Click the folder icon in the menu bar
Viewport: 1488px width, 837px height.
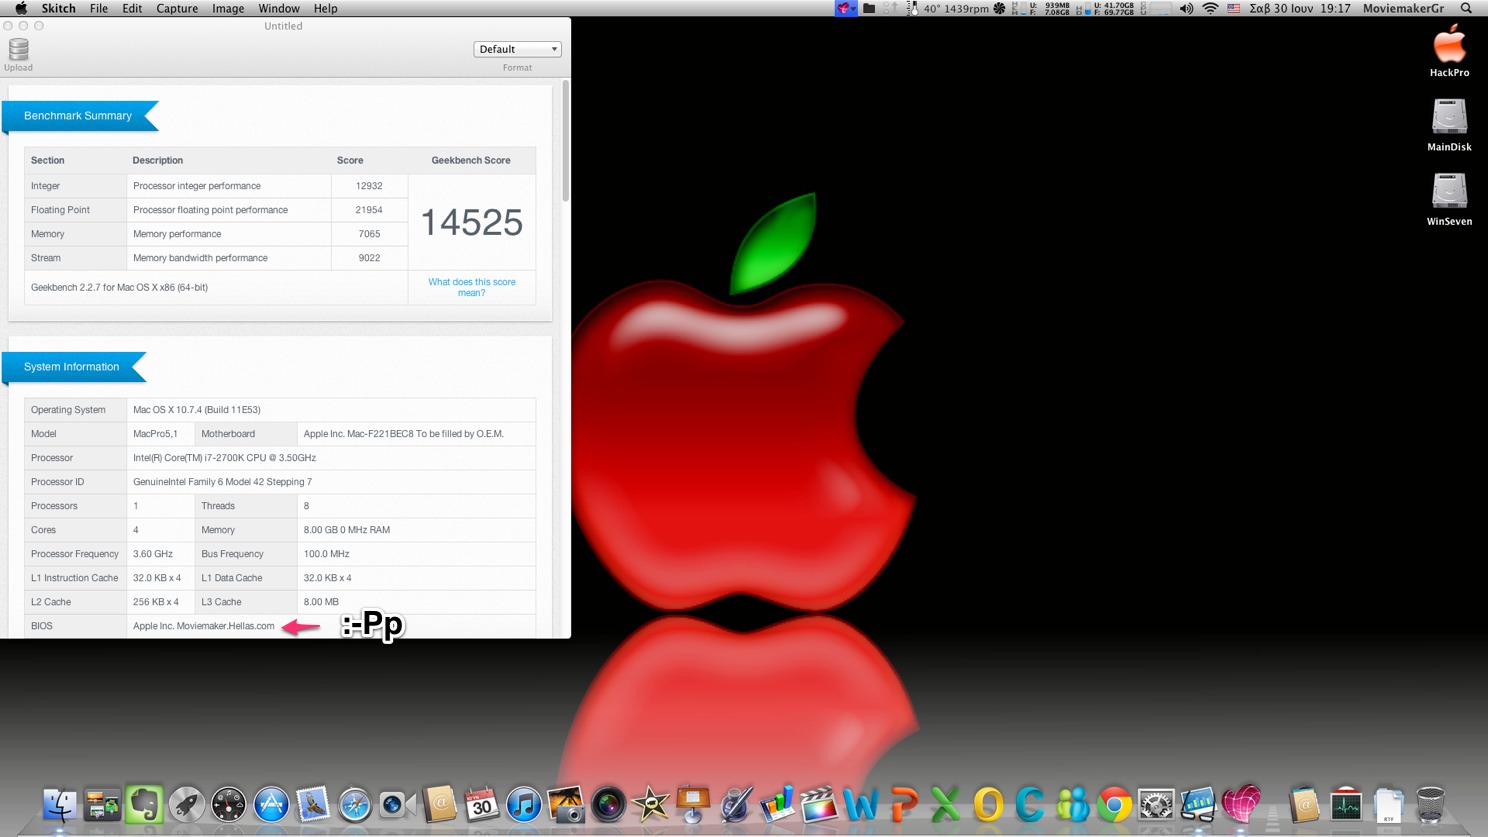[869, 8]
